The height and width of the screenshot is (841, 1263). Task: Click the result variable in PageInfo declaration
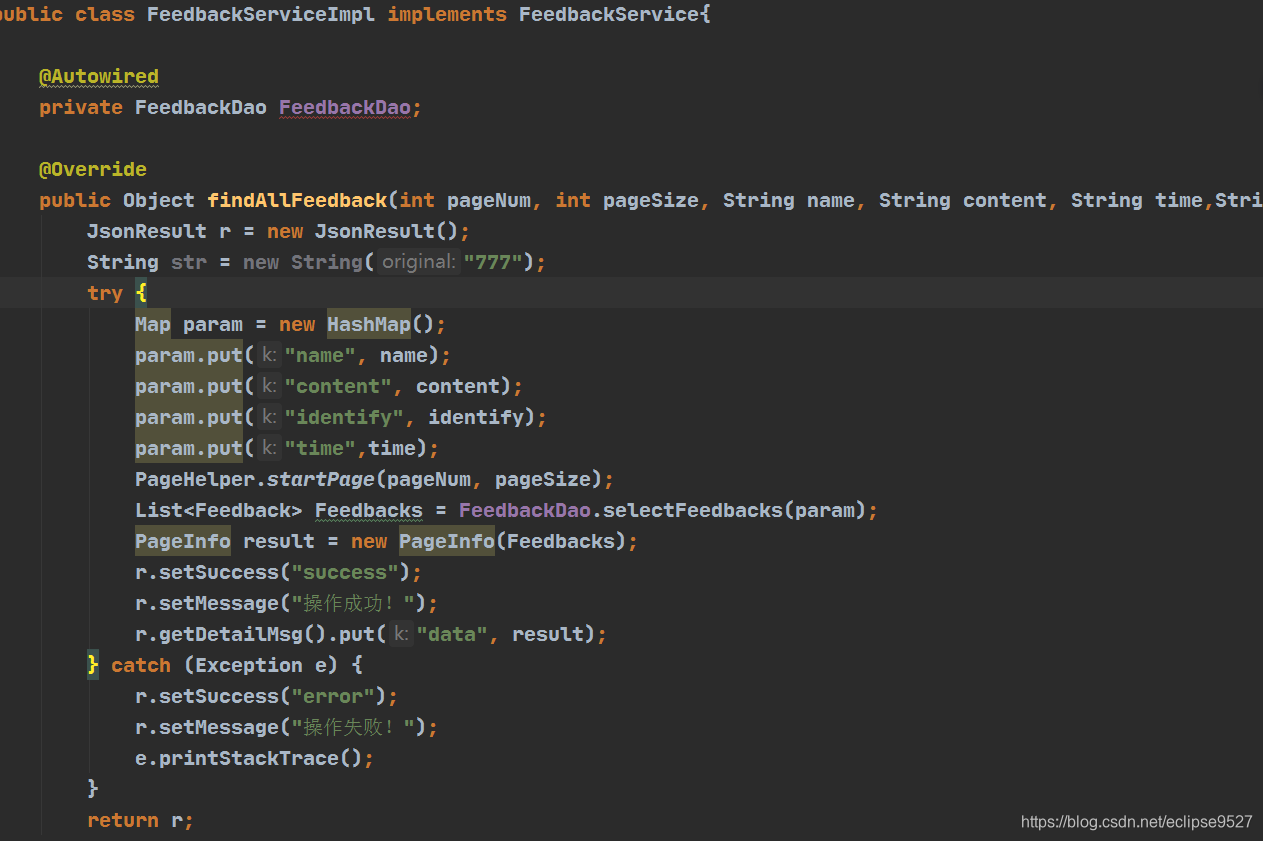(x=279, y=541)
